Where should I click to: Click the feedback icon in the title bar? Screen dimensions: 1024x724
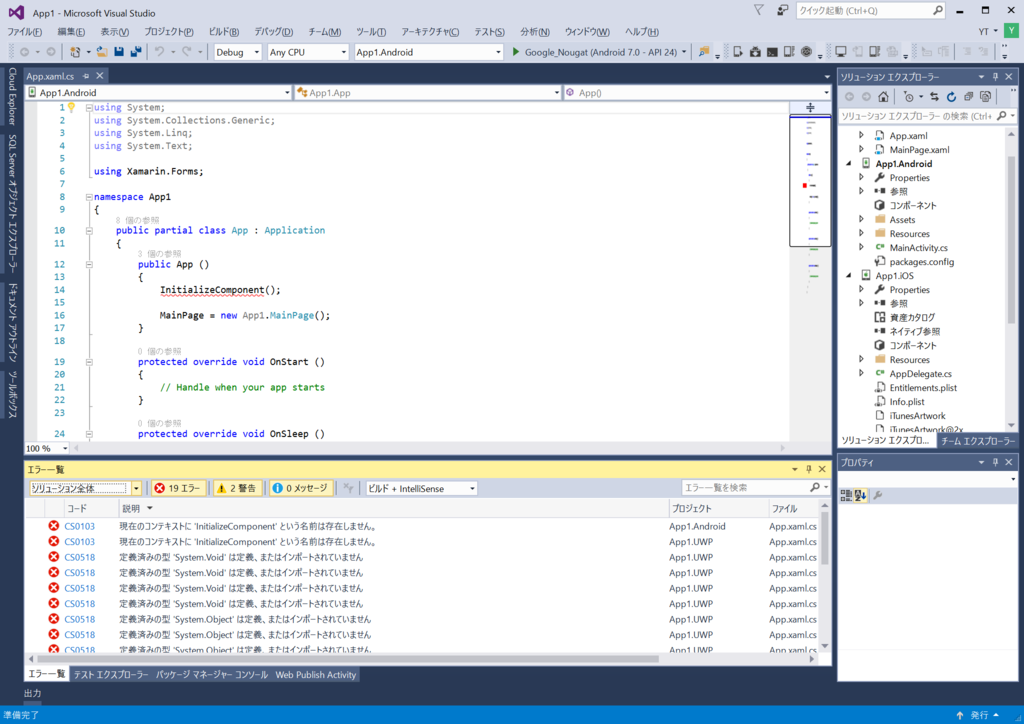[x=782, y=10]
